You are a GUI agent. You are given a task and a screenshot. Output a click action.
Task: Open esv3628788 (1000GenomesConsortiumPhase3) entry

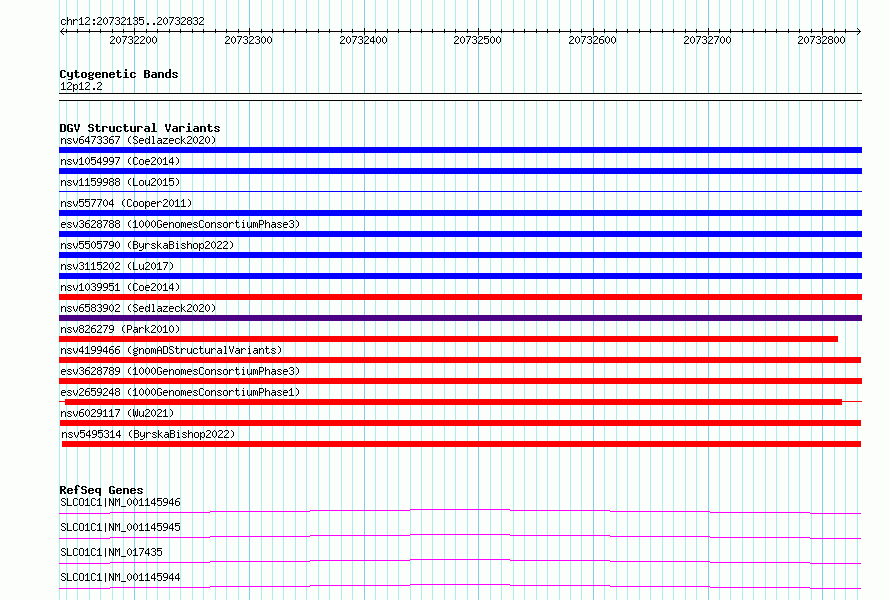[180, 224]
